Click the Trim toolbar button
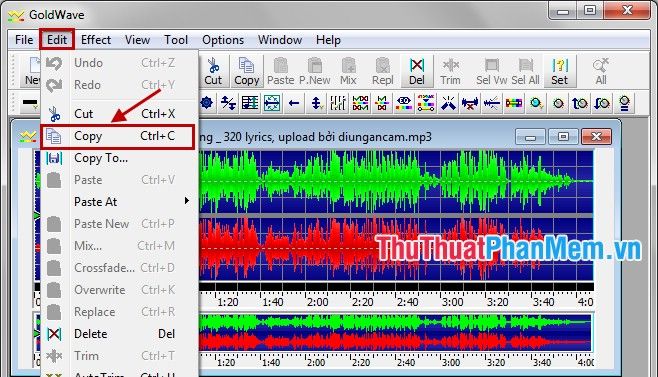This screenshot has height=377, width=658. pyautogui.click(x=450, y=71)
